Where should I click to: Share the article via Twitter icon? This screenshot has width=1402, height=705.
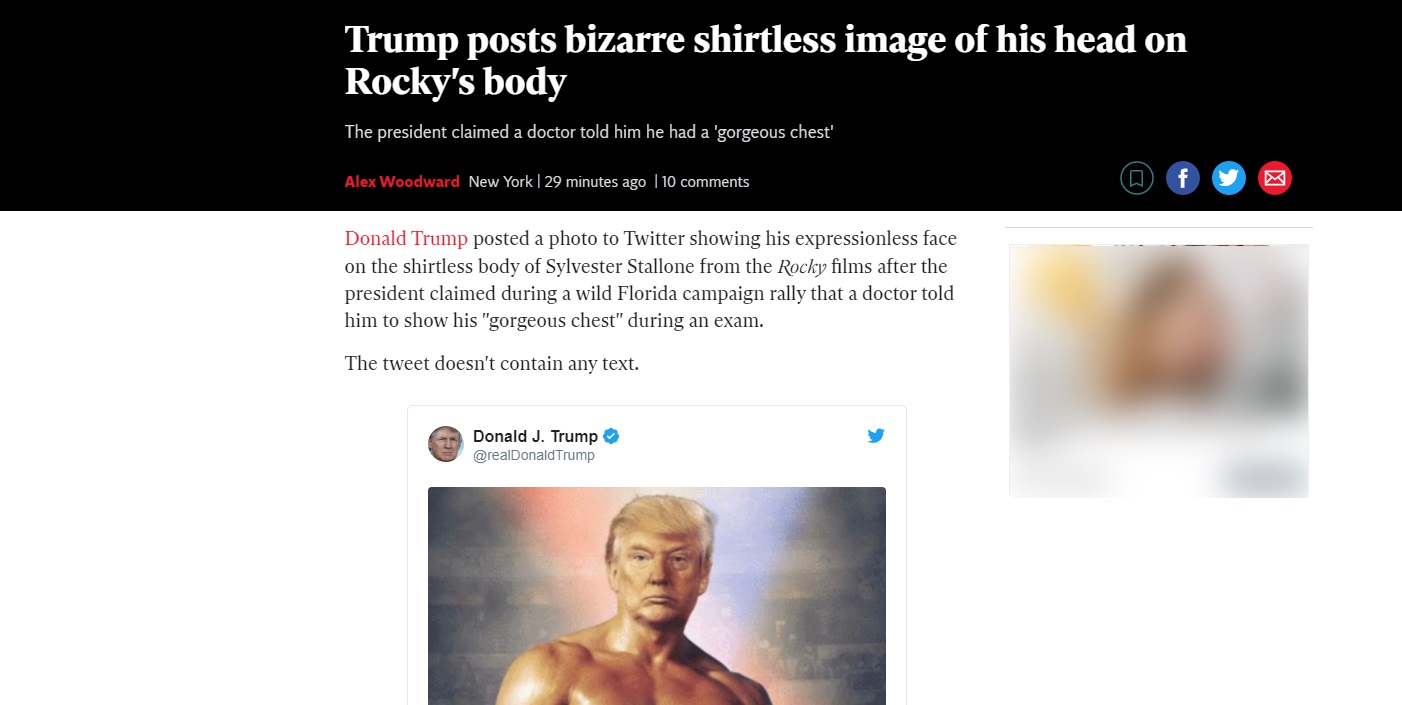click(x=1228, y=179)
